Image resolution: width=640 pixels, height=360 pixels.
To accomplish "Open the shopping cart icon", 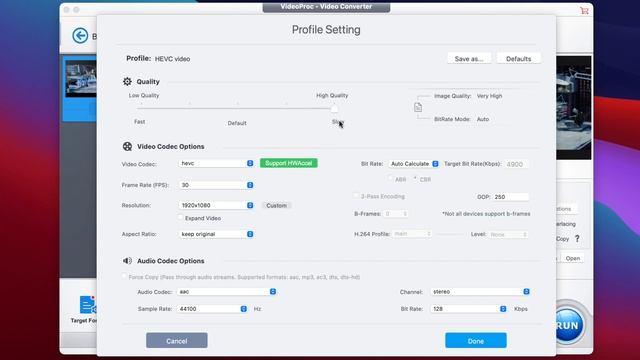I will pyautogui.click(x=584, y=11).
